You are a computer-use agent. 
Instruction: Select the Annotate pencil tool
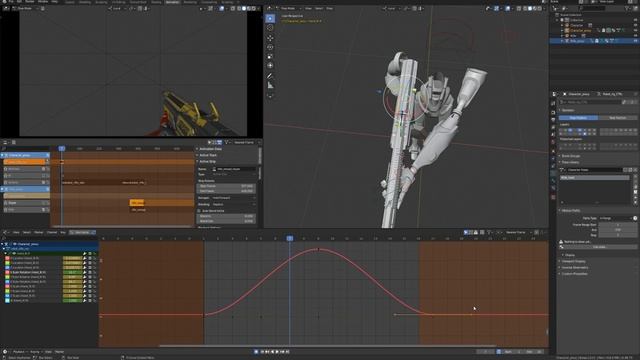tap(270, 76)
